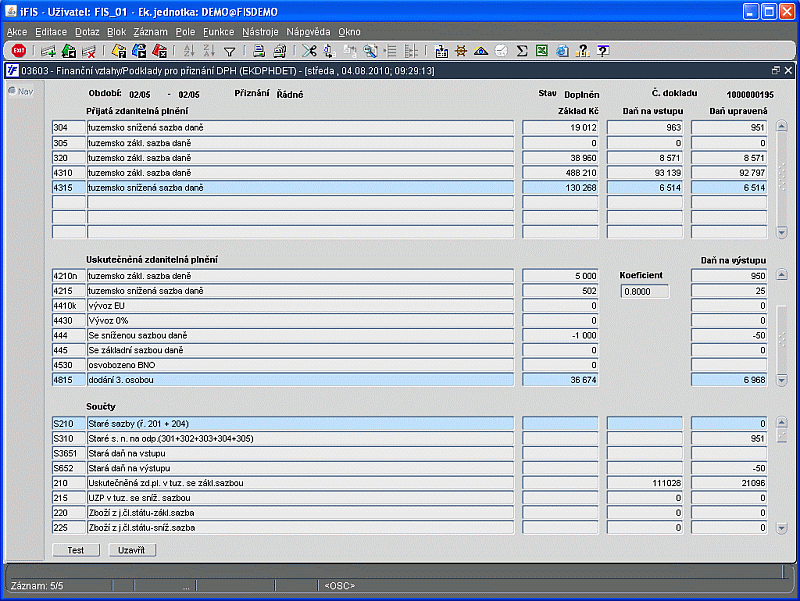Restore the inner EKDPHDET form window
Image resolution: width=800 pixels, height=601 pixels.
(776, 70)
